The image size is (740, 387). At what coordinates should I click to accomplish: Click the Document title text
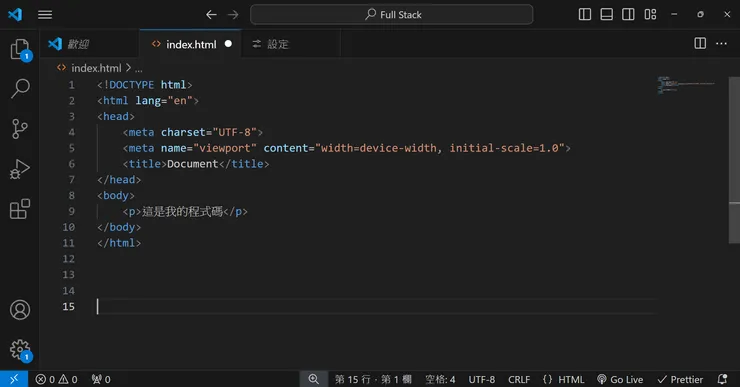click(193, 164)
